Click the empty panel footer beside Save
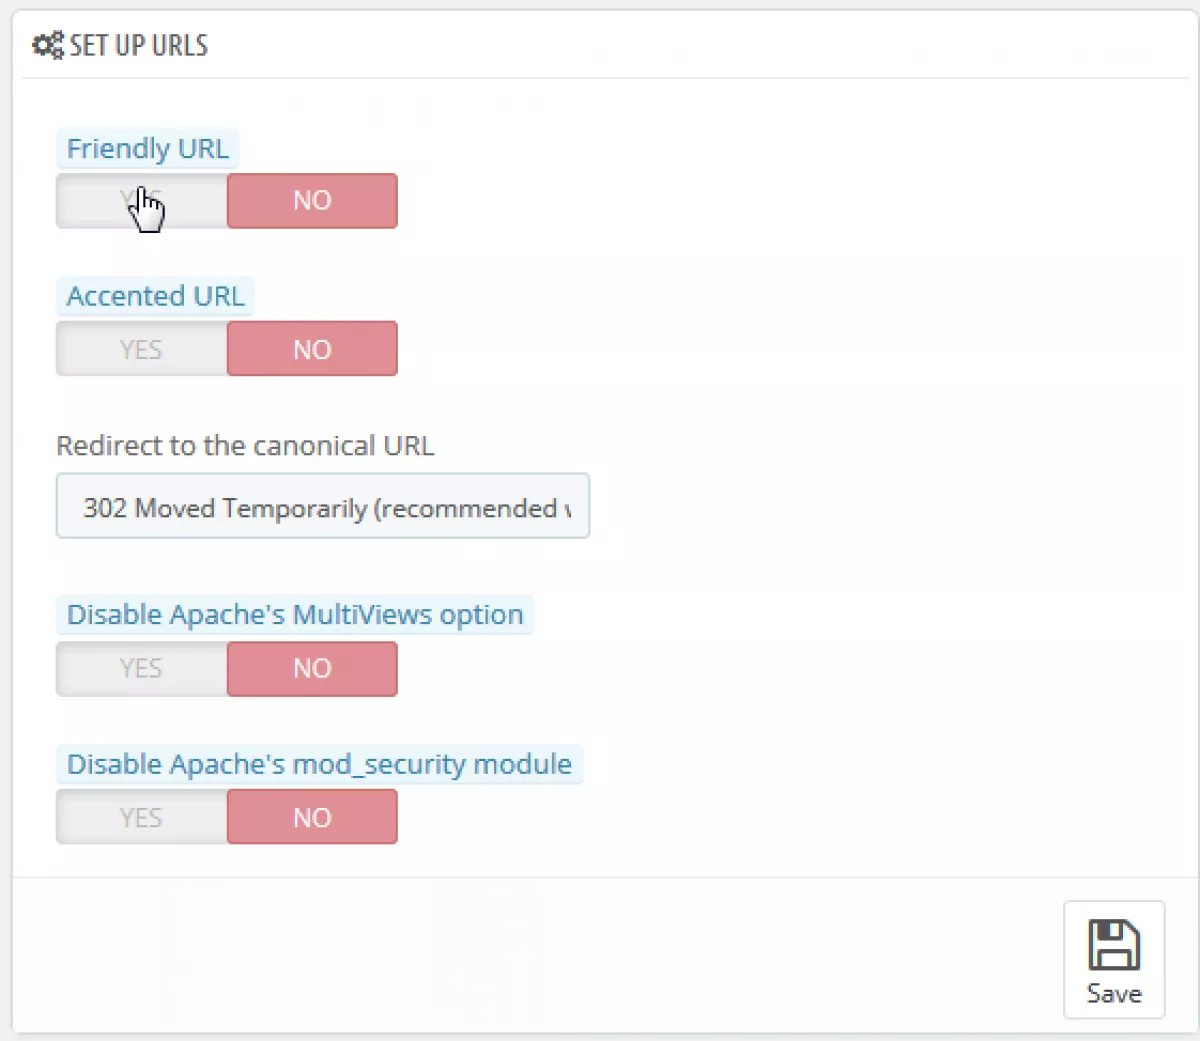 tap(537, 956)
